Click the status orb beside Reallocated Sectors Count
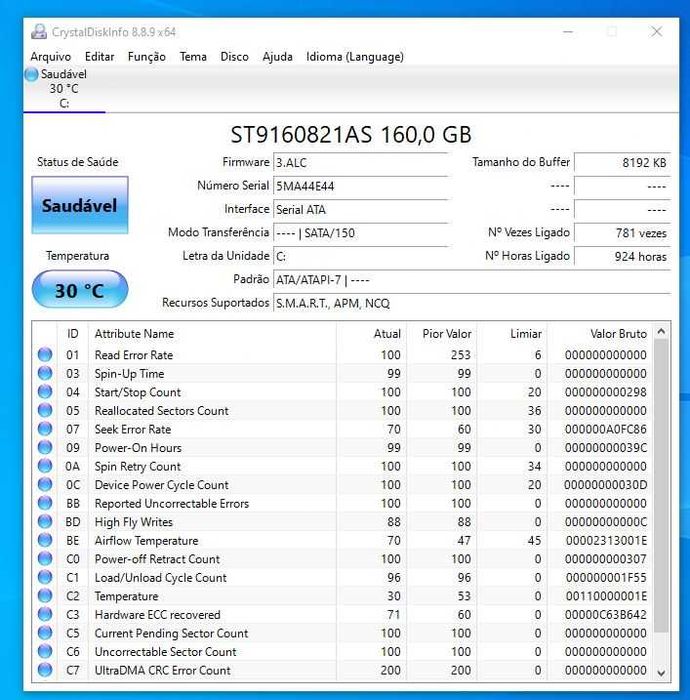This screenshot has width=690, height=700. tap(45, 410)
